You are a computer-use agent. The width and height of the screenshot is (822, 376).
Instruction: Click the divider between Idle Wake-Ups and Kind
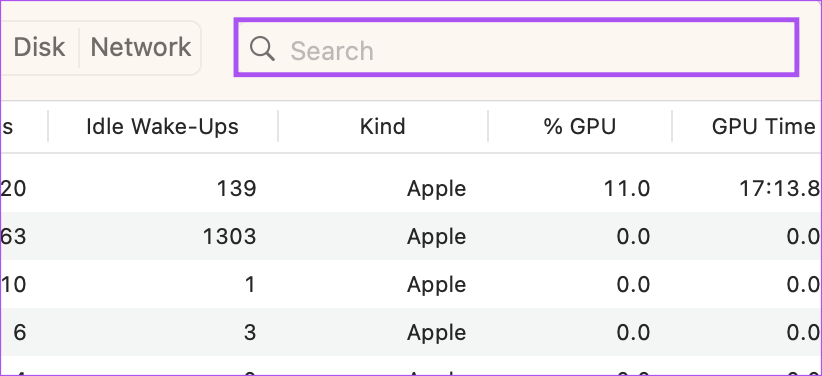278,126
